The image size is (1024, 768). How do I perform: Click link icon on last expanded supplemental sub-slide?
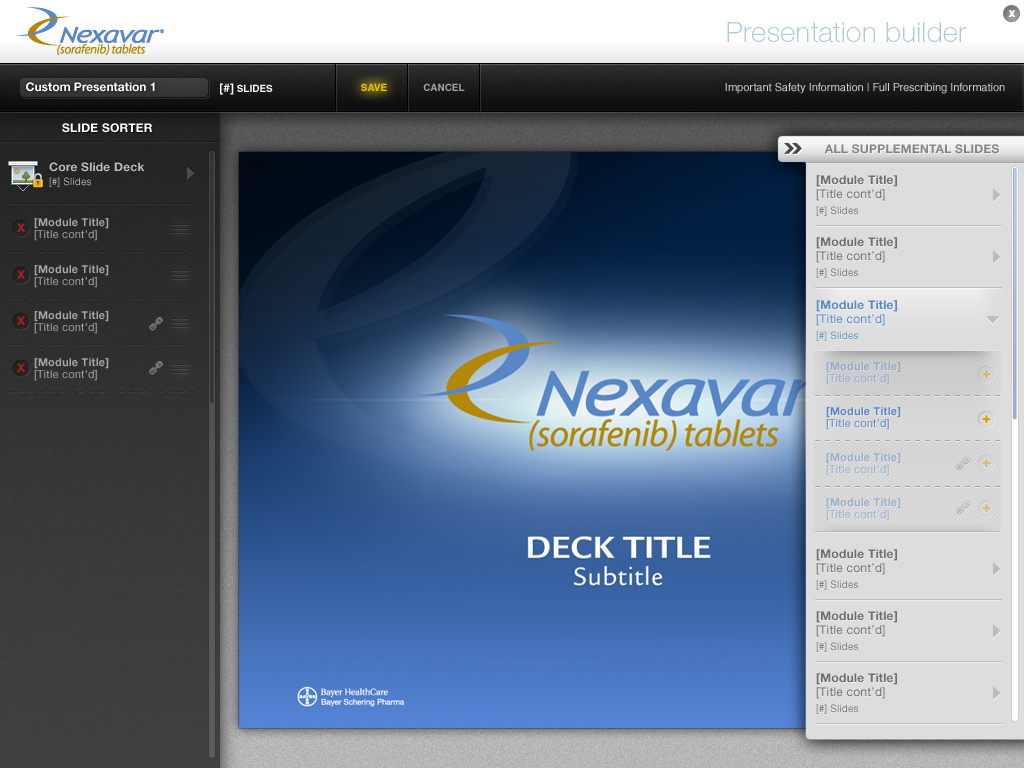coord(962,508)
